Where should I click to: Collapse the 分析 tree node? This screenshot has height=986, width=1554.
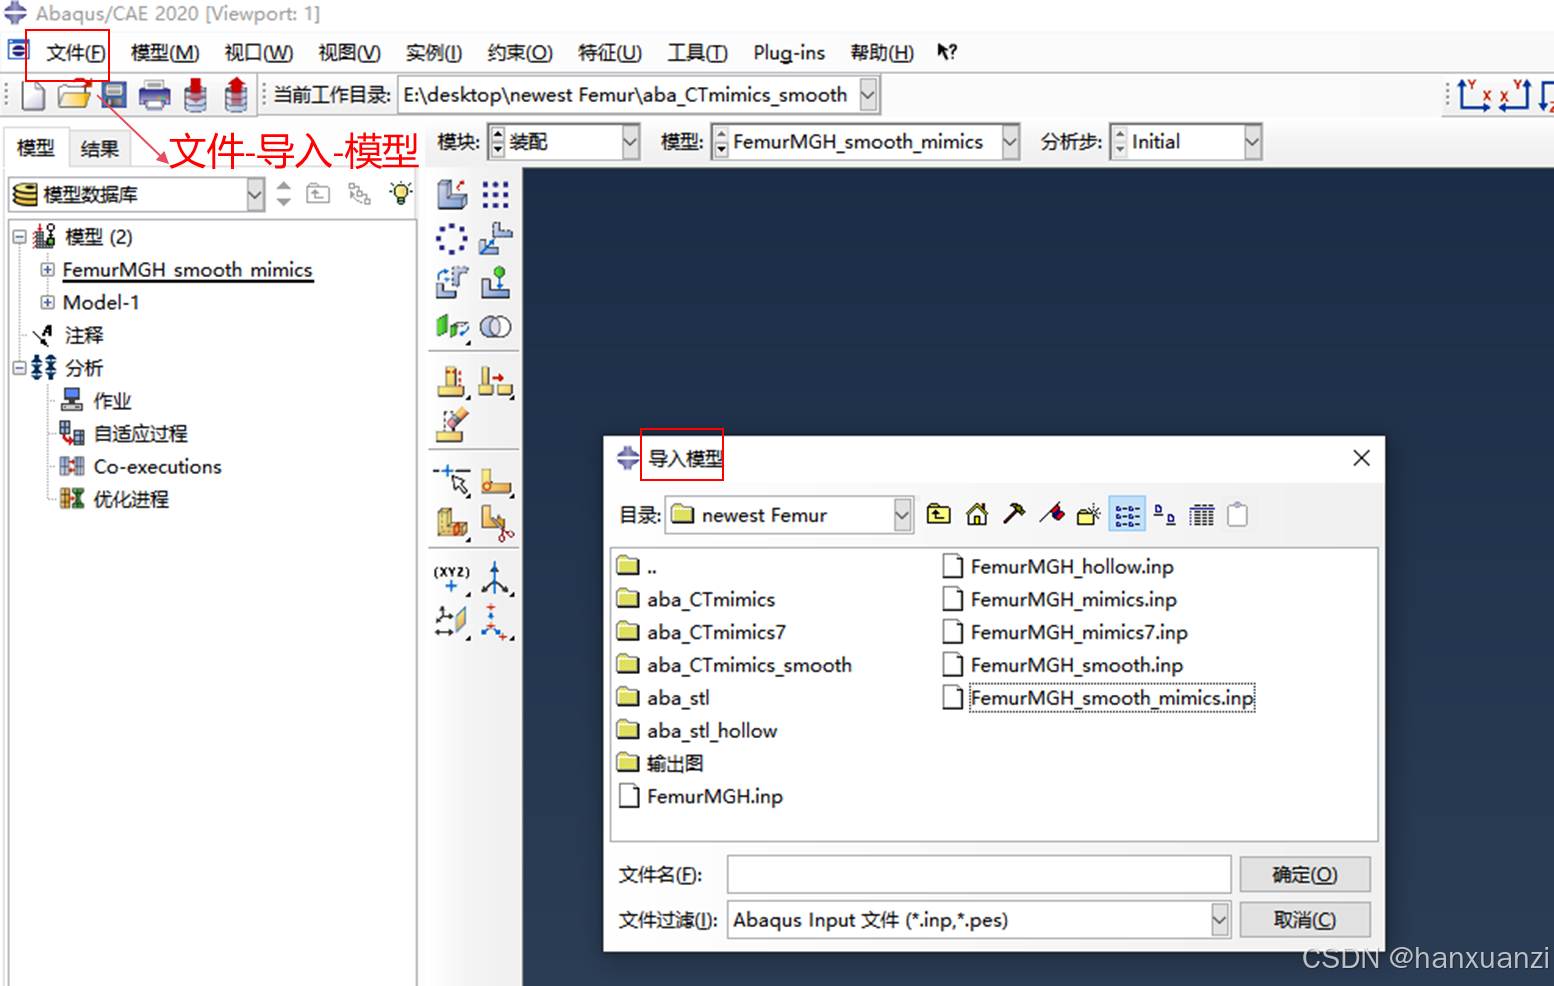[x=19, y=368]
